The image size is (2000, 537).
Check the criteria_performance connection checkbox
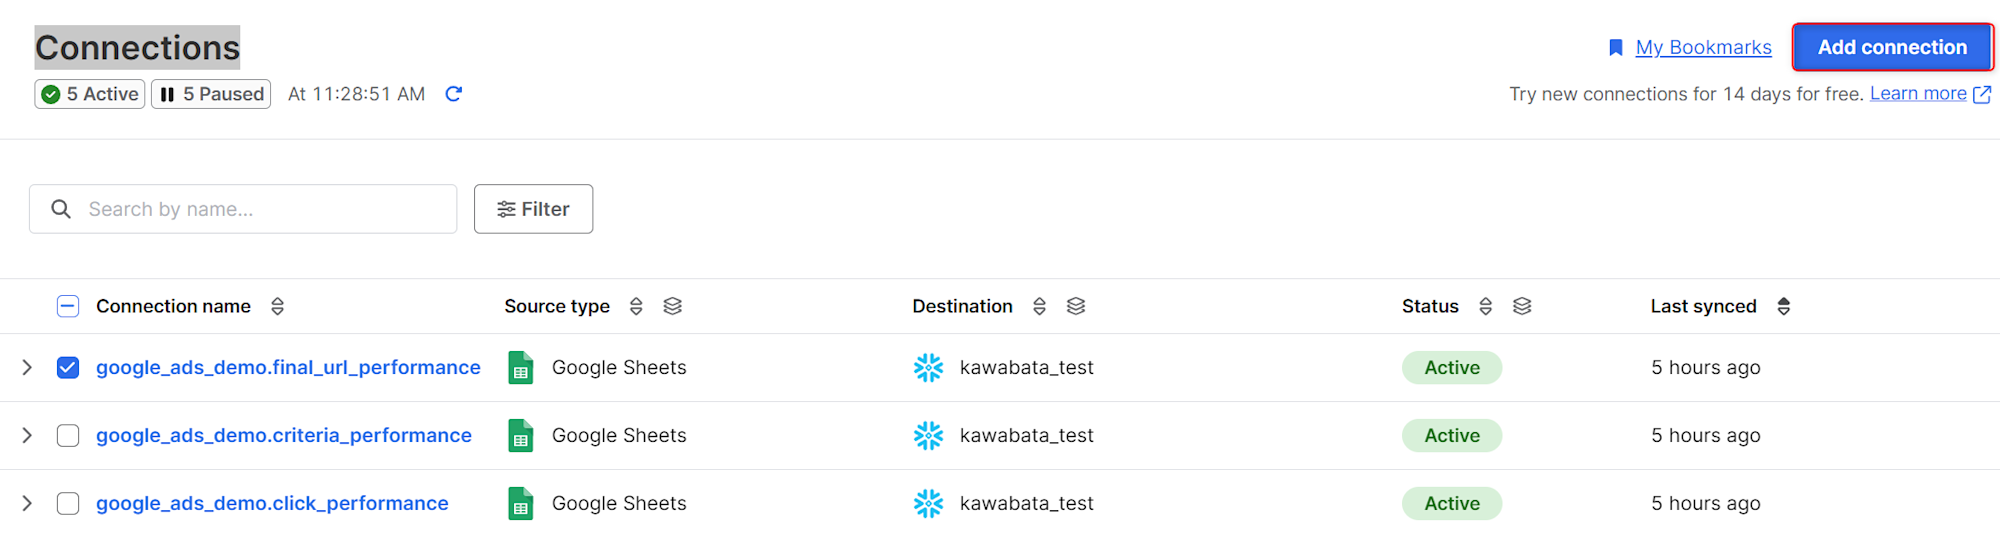coord(68,436)
